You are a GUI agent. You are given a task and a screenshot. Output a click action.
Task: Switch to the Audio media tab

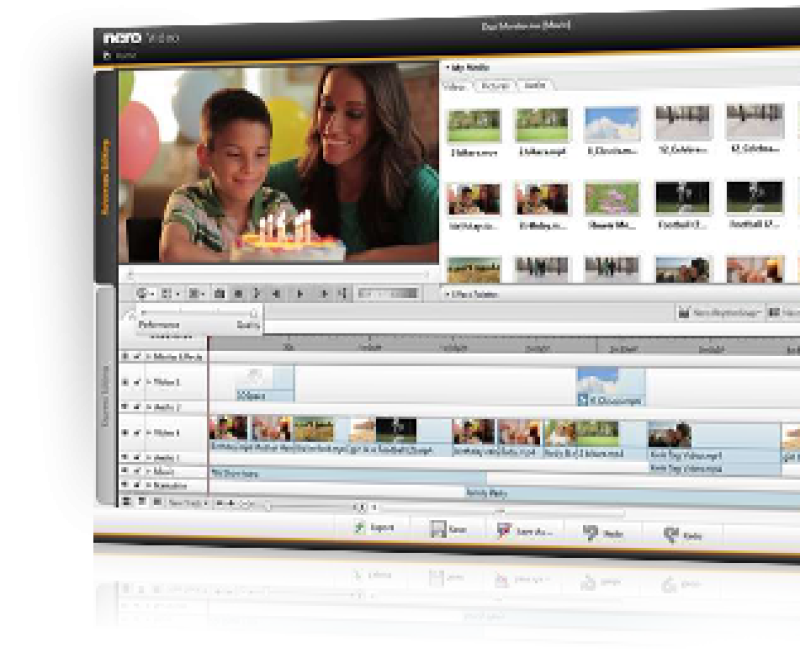tap(535, 86)
